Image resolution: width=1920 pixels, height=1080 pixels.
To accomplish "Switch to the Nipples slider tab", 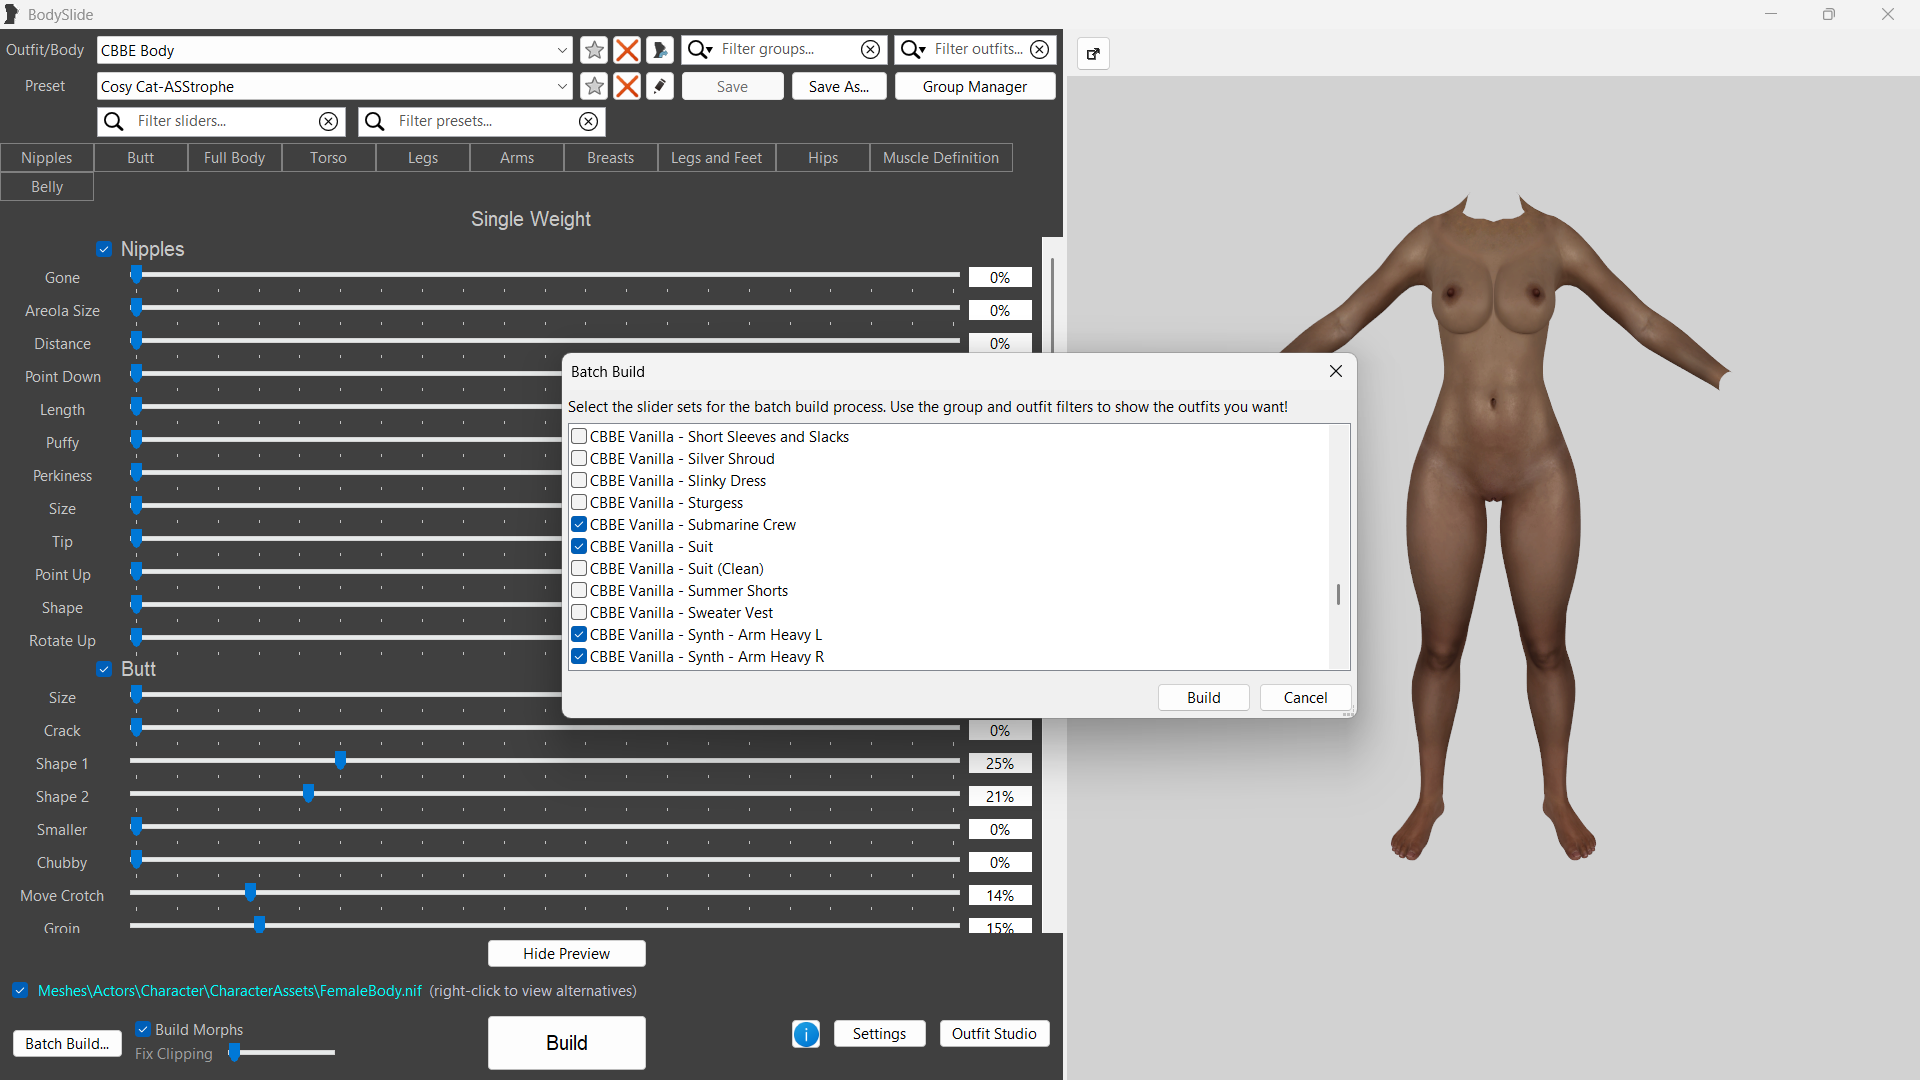I will click(47, 158).
